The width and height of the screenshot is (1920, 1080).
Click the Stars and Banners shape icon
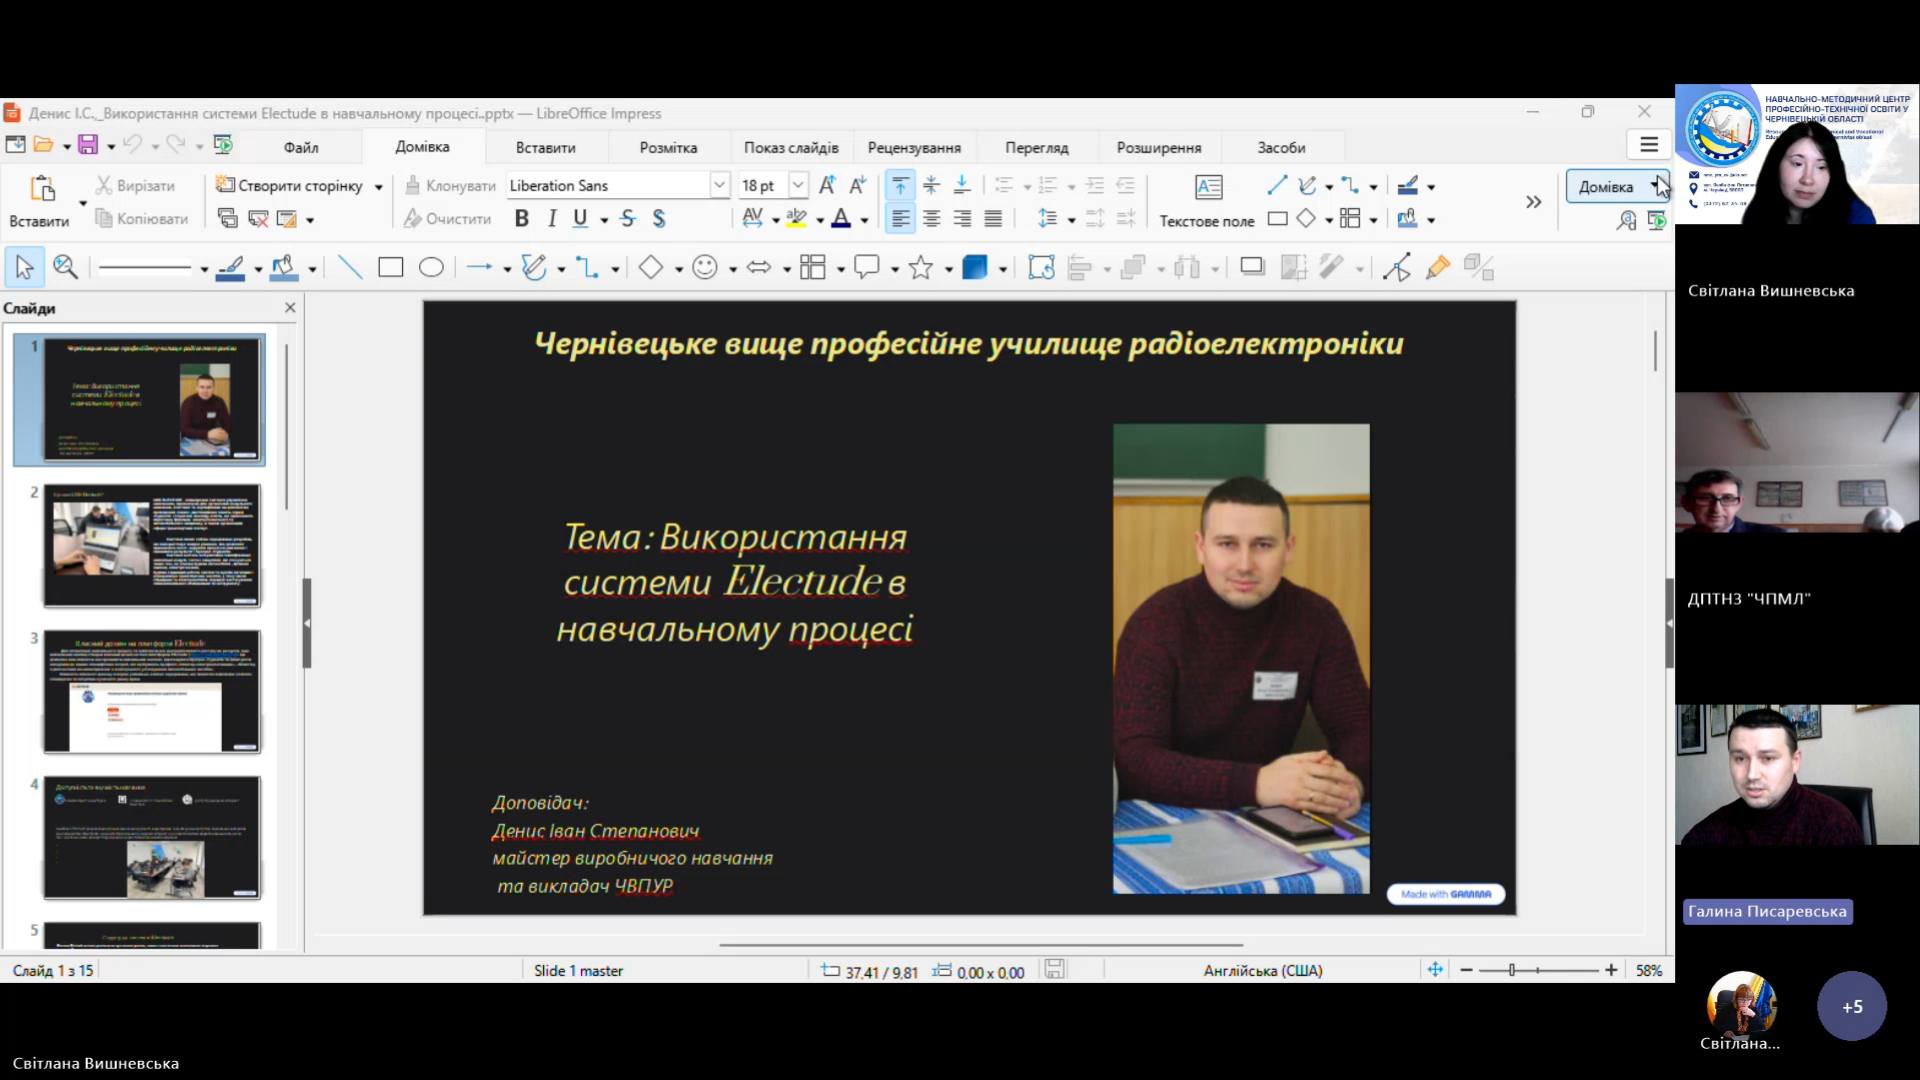coord(920,267)
